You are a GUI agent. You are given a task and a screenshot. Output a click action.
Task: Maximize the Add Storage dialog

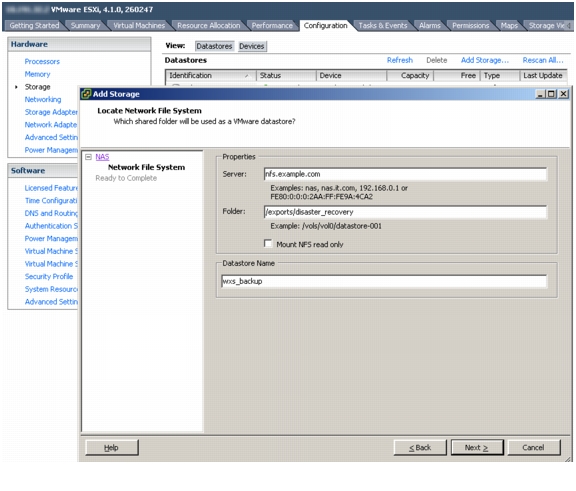pyautogui.click(x=551, y=94)
